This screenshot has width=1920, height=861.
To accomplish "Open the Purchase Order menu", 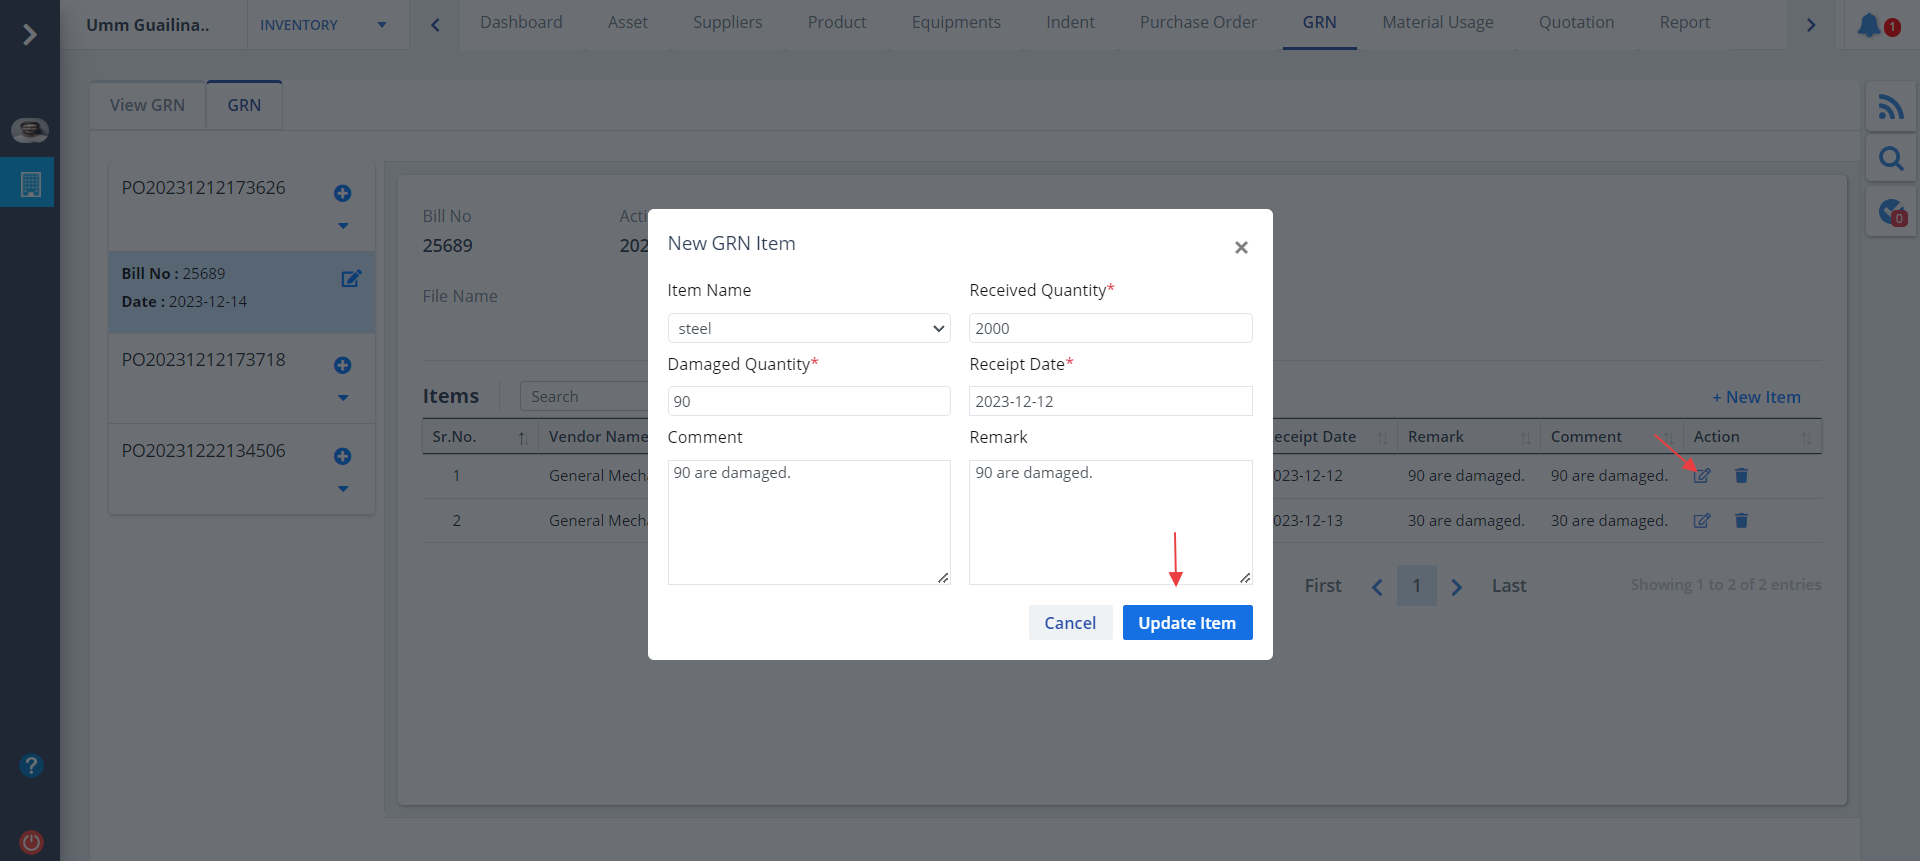I will (1197, 22).
